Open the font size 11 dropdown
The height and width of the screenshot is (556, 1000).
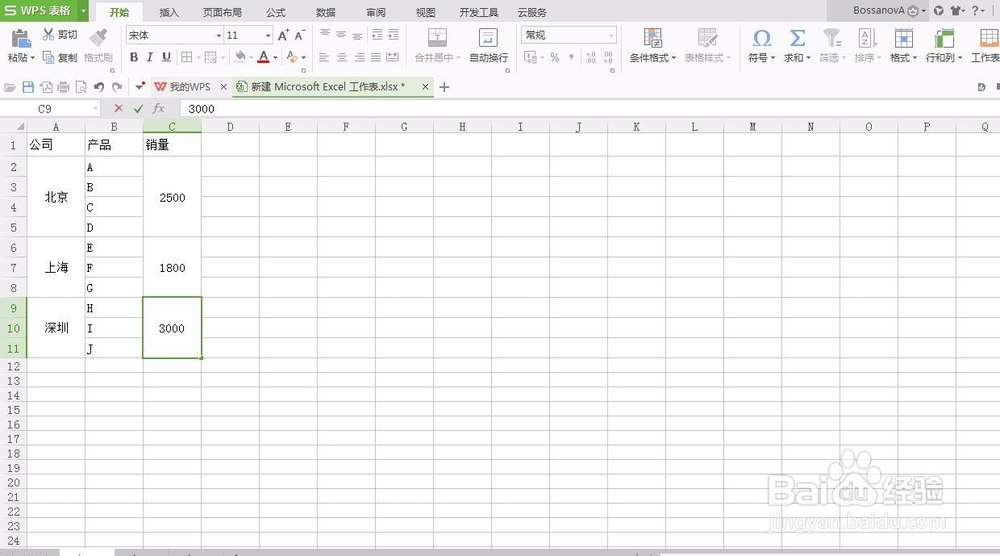click(x=268, y=36)
